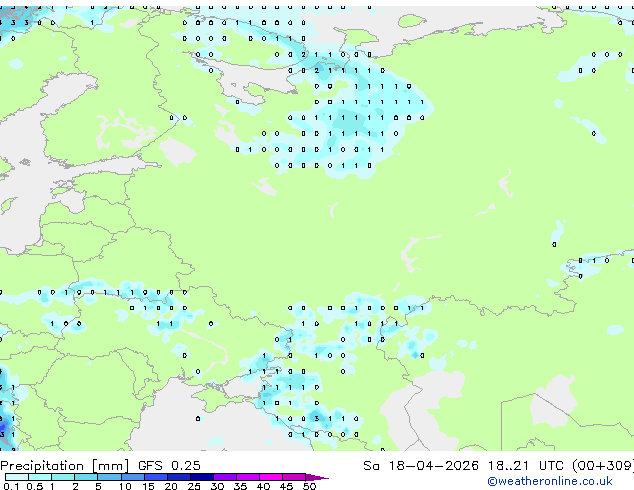This screenshot has width=634, height=490.
Task: Click the 'Precipitation [mm]' title text
Action: pos(65,466)
